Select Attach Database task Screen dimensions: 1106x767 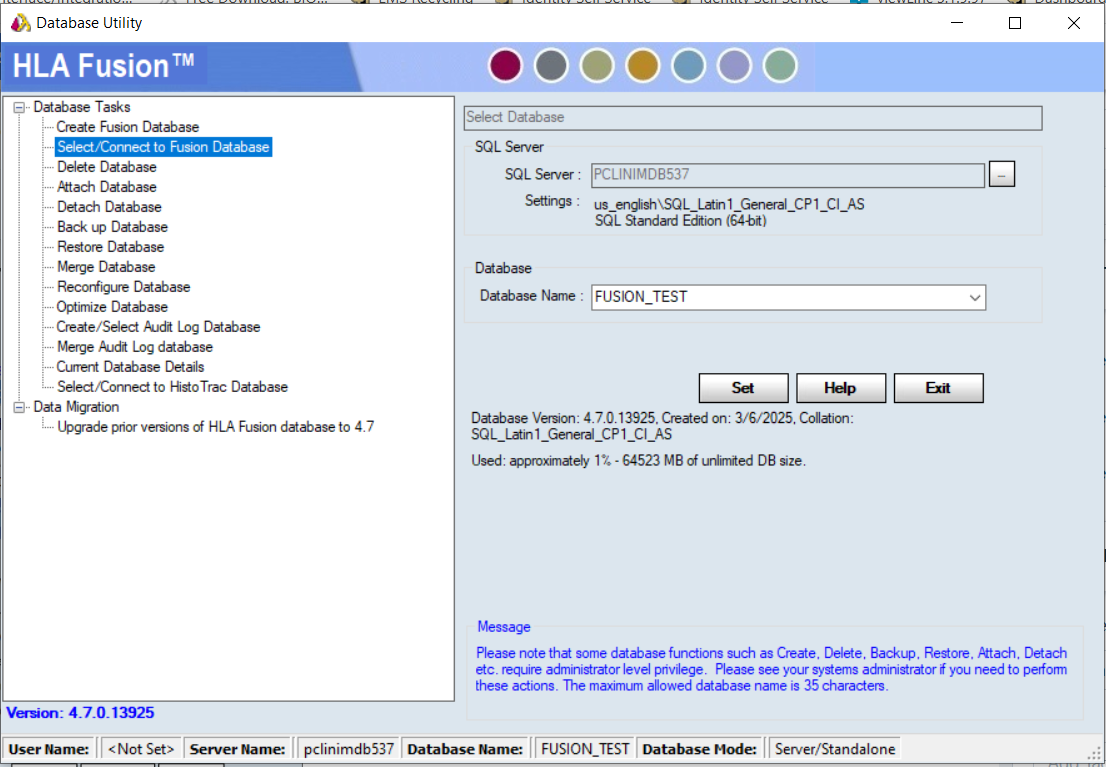107,187
